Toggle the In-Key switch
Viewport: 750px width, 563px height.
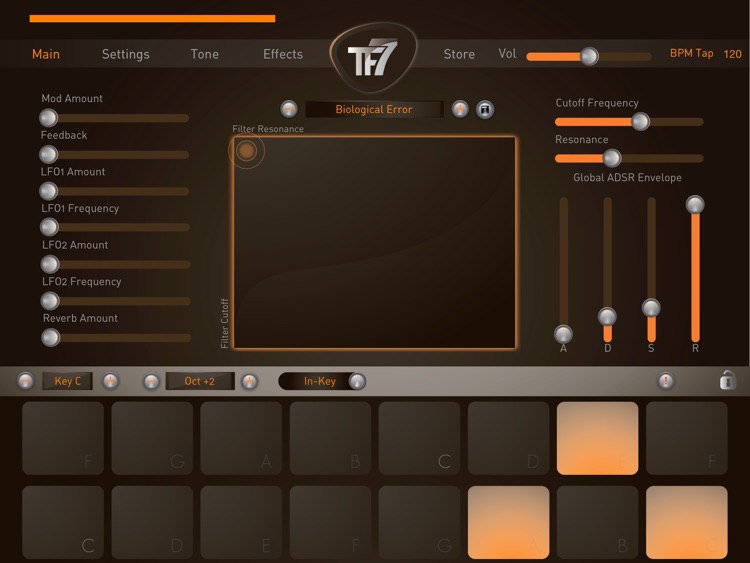click(322, 381)
